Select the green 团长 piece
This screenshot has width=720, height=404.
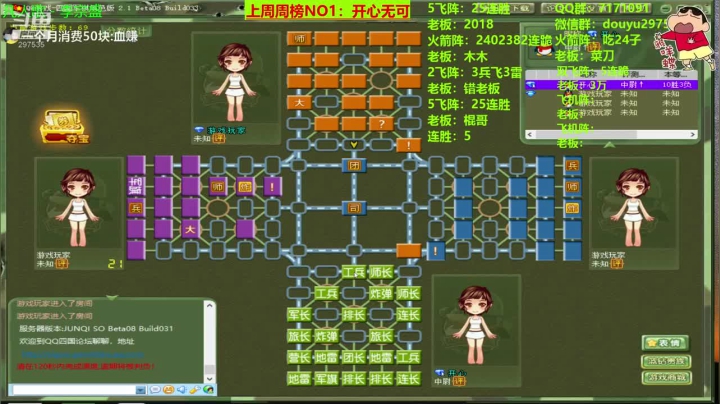click(x=354, y=358)
